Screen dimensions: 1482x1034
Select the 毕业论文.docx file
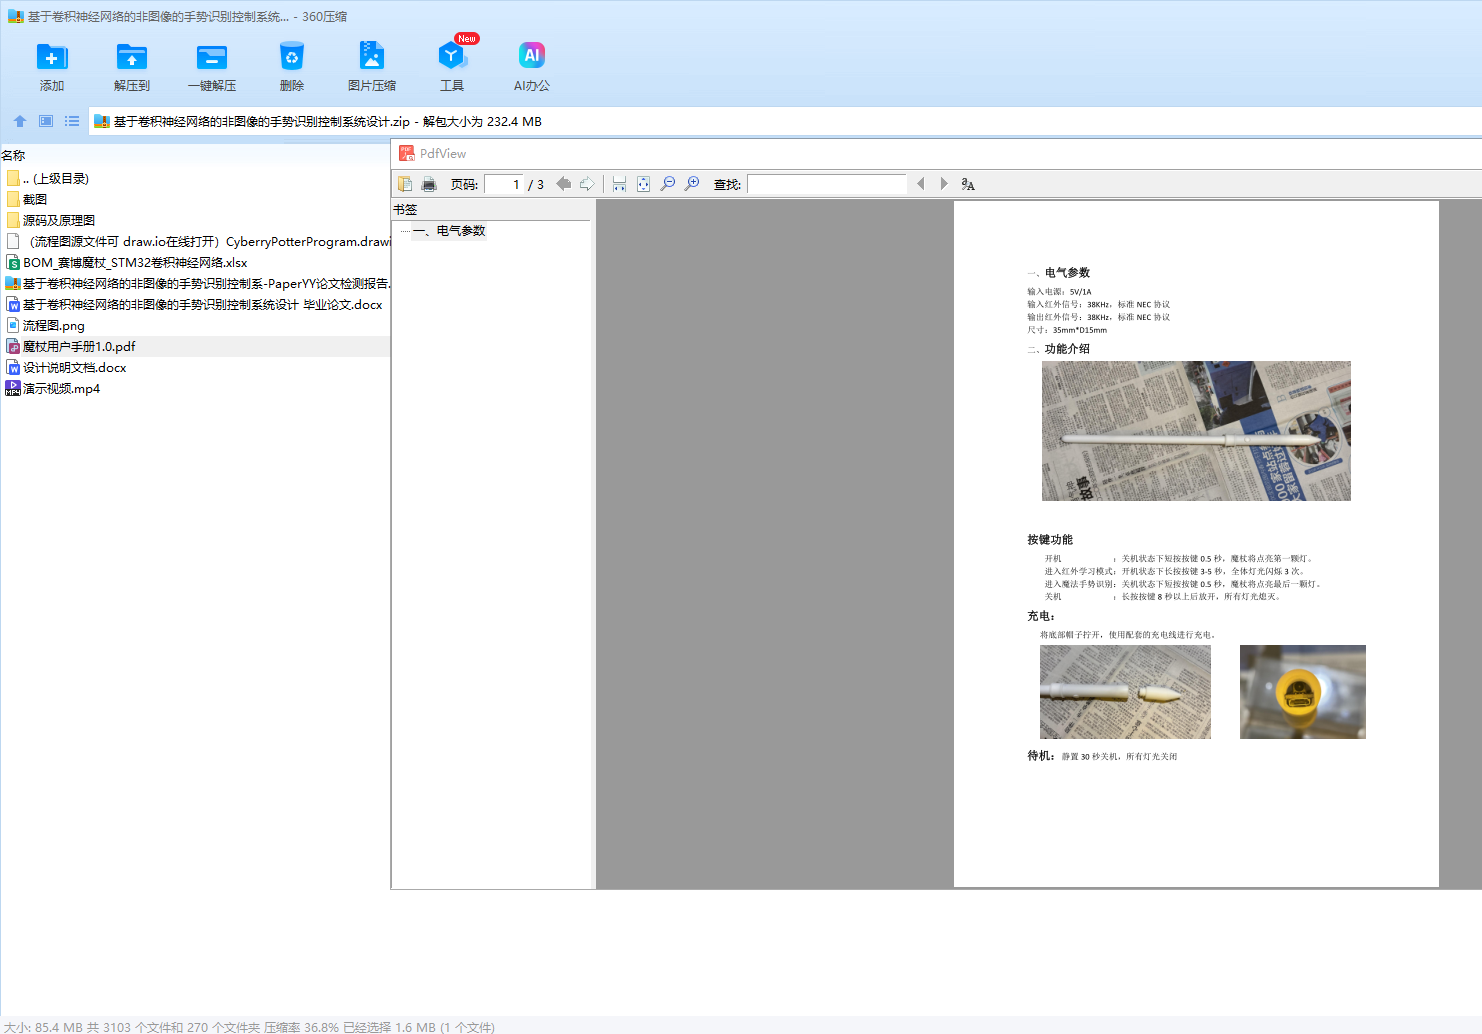(x=195, y=305)
